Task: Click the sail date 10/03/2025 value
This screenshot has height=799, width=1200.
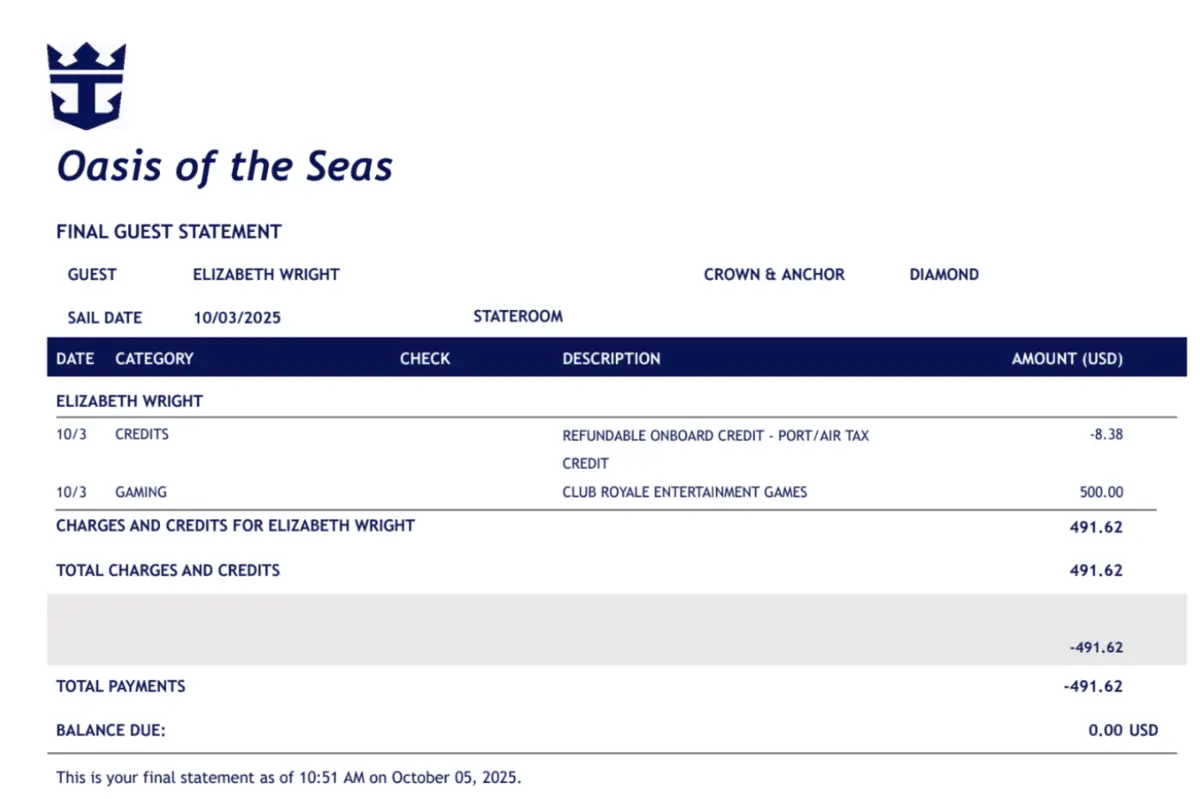Action: pos(237,318)
